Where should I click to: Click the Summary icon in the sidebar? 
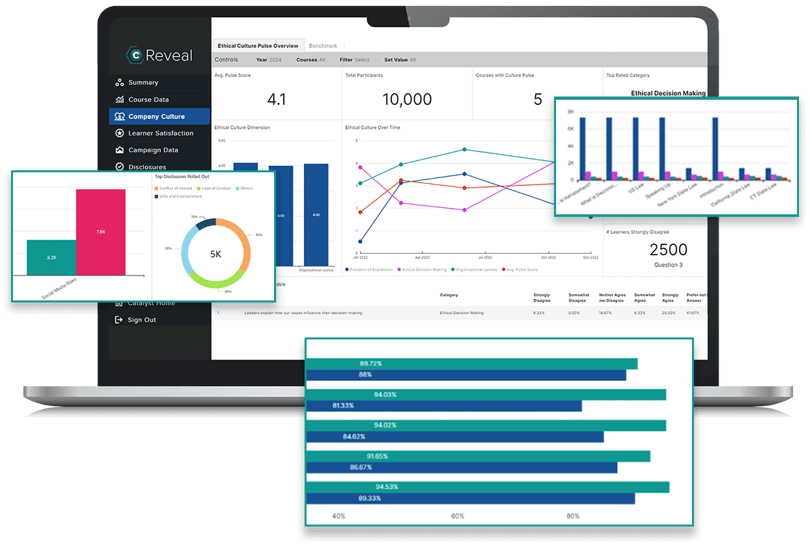click(x=120, y=83)
